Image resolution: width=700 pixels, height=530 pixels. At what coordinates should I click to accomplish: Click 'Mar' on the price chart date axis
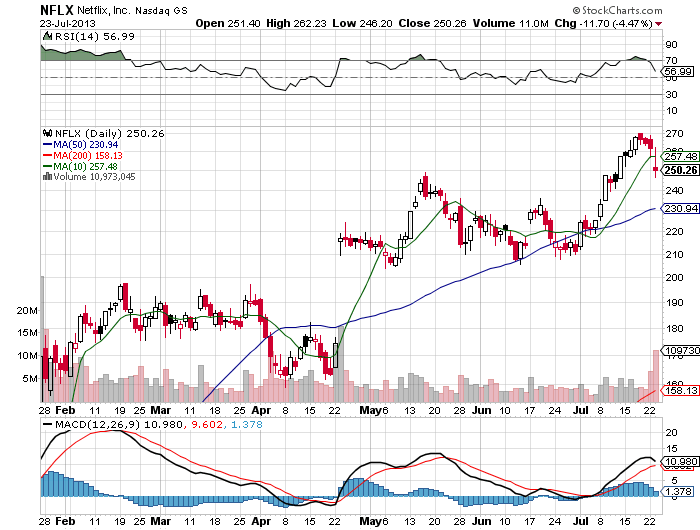161,410
